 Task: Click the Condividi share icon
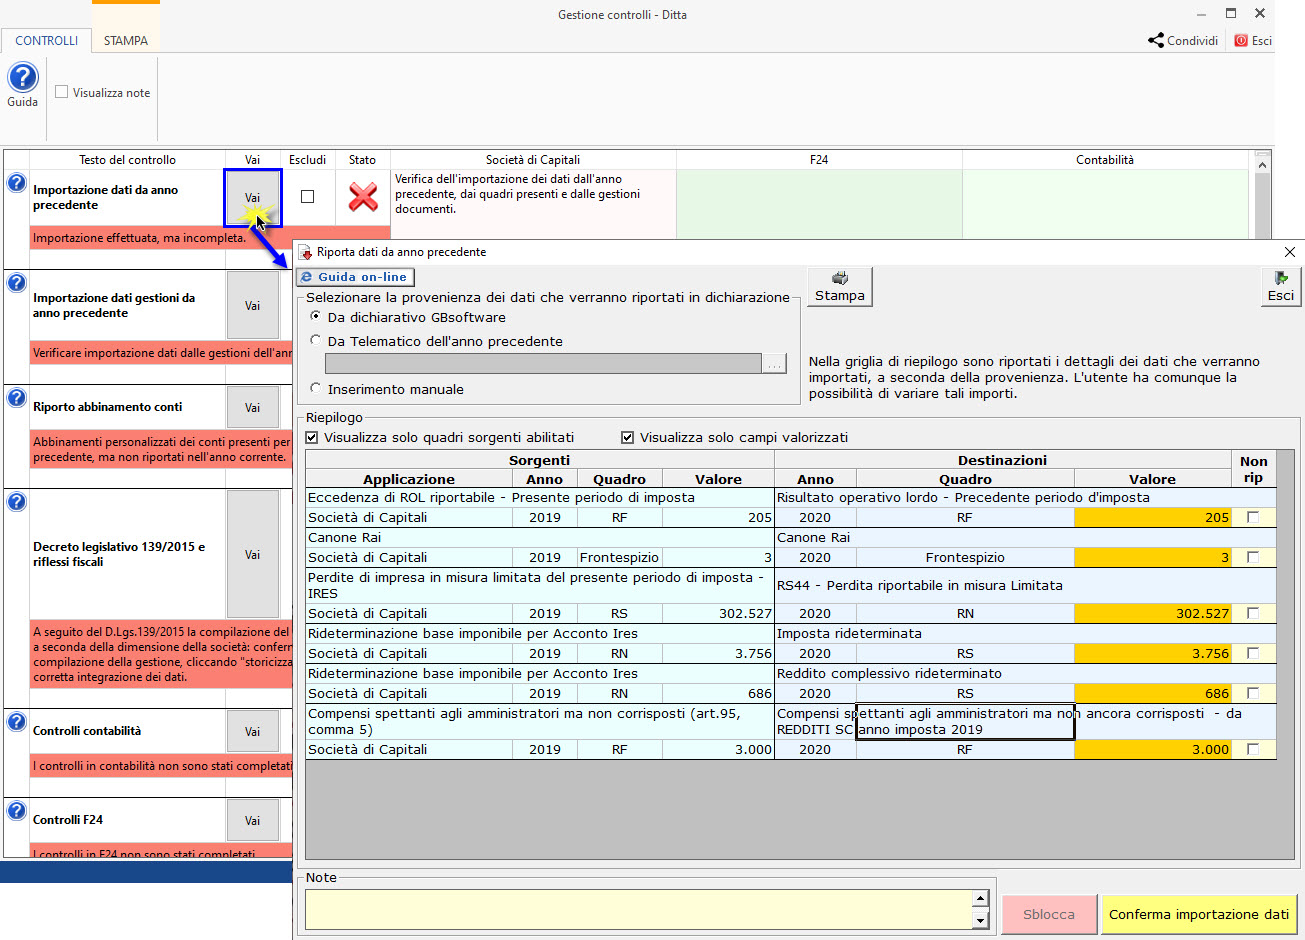coord(1156,41)
